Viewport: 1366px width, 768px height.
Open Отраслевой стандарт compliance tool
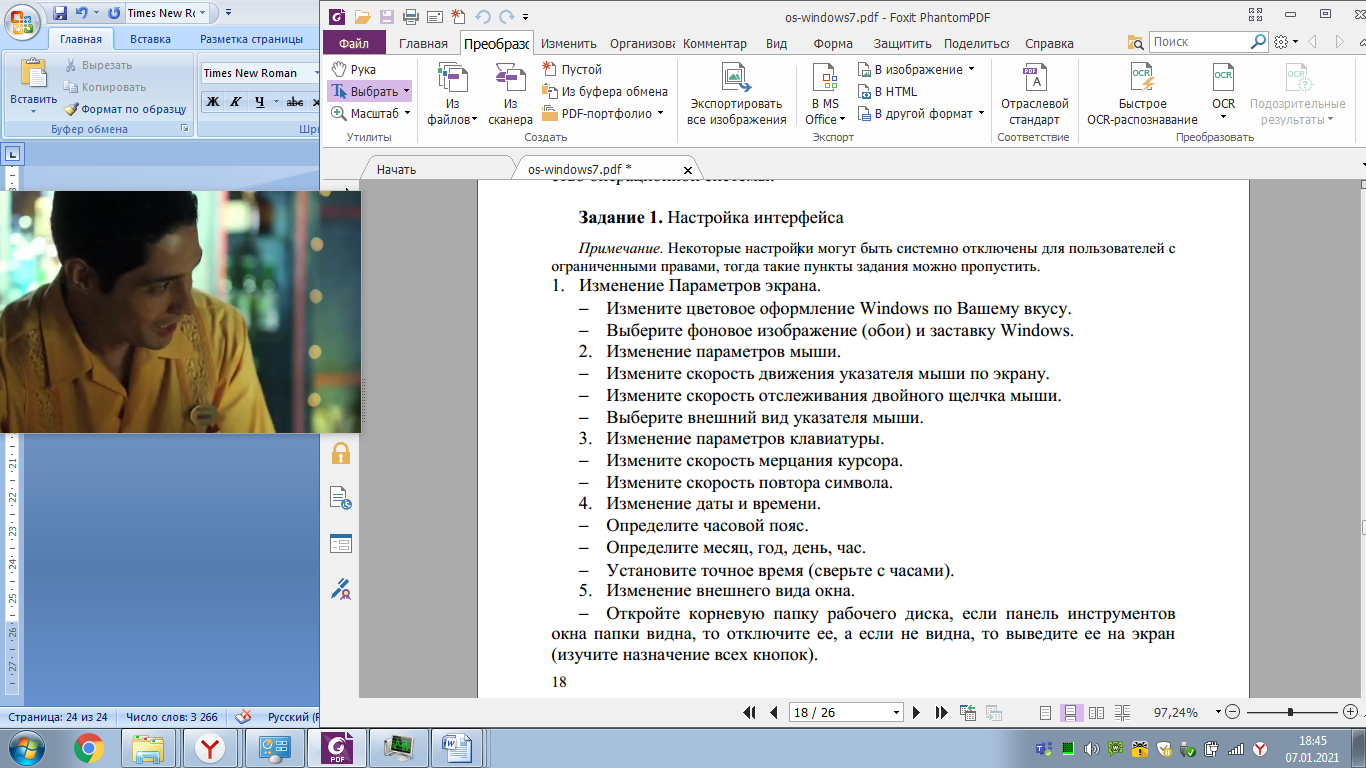pyautogui.click(x=1034, y=96)
